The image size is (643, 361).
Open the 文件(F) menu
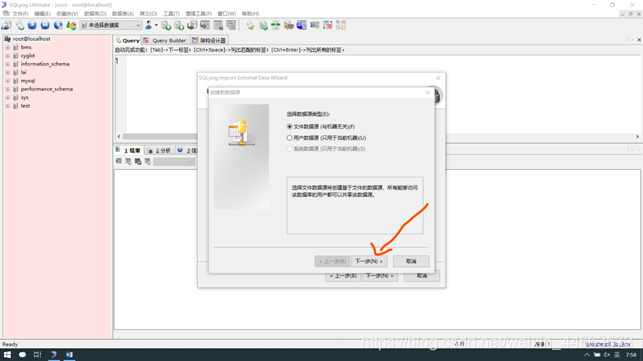coord(20,14)
